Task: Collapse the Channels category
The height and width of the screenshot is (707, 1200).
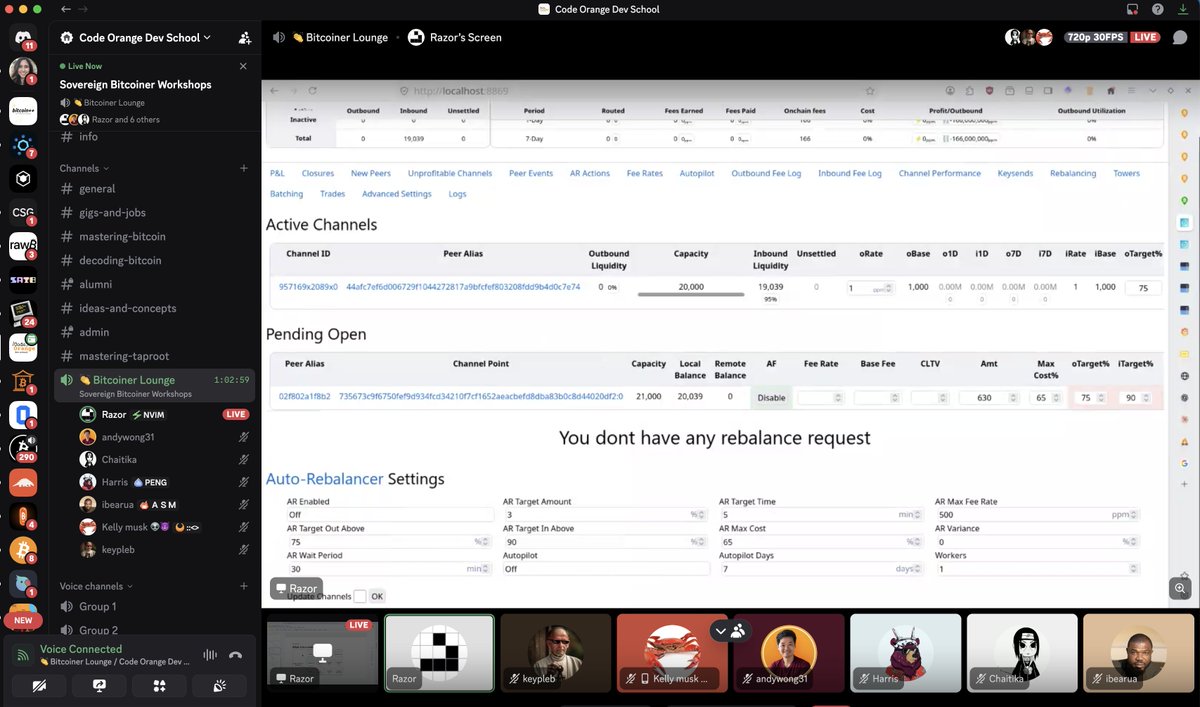Action: tap(84, 168)
